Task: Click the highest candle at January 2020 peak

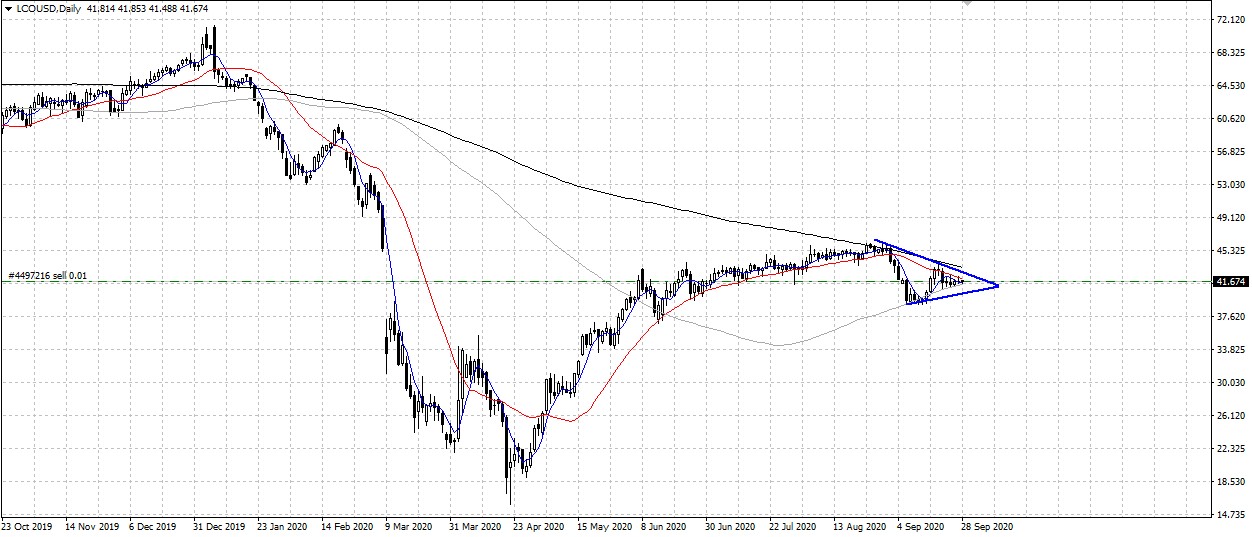Action: pyautogui.click(x=212, y=40)
